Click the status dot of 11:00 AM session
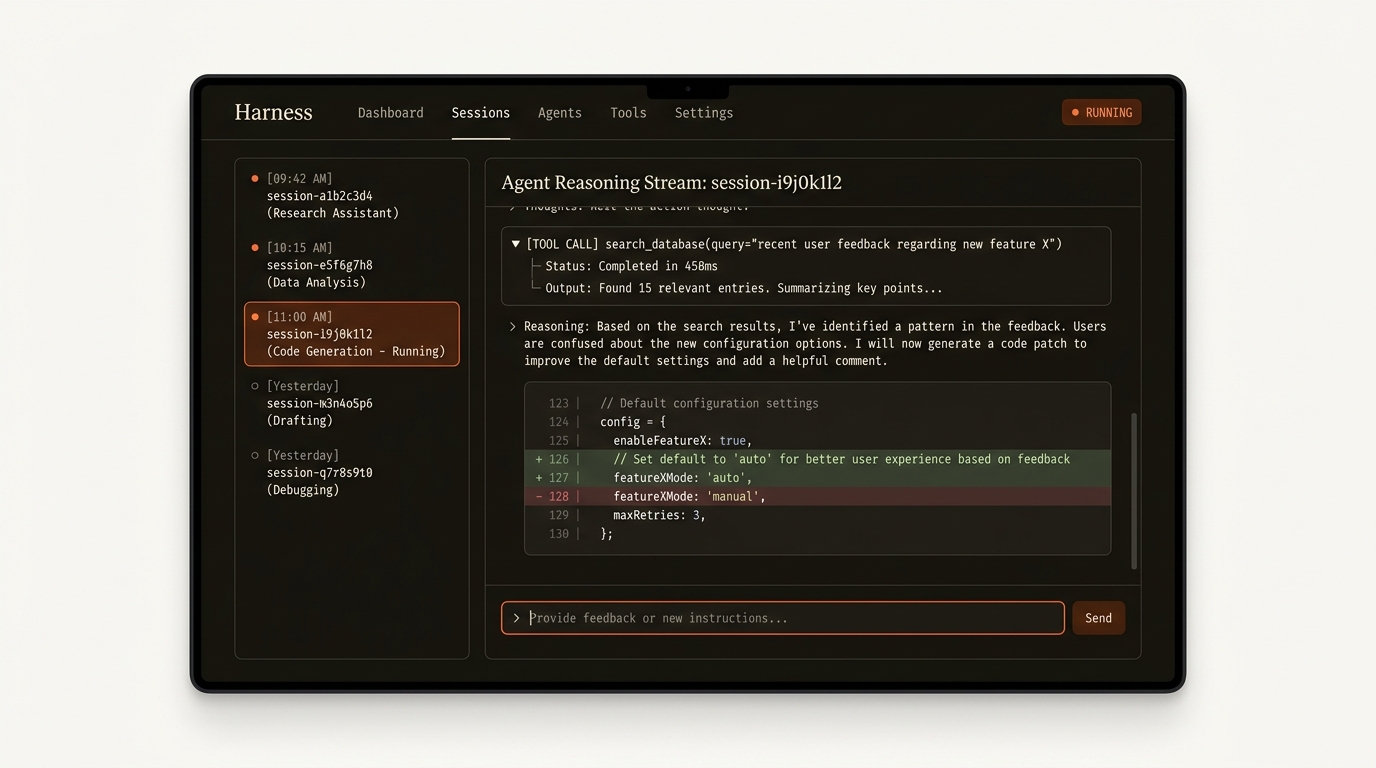The image size is (1376, 768). tap(255, 317)
